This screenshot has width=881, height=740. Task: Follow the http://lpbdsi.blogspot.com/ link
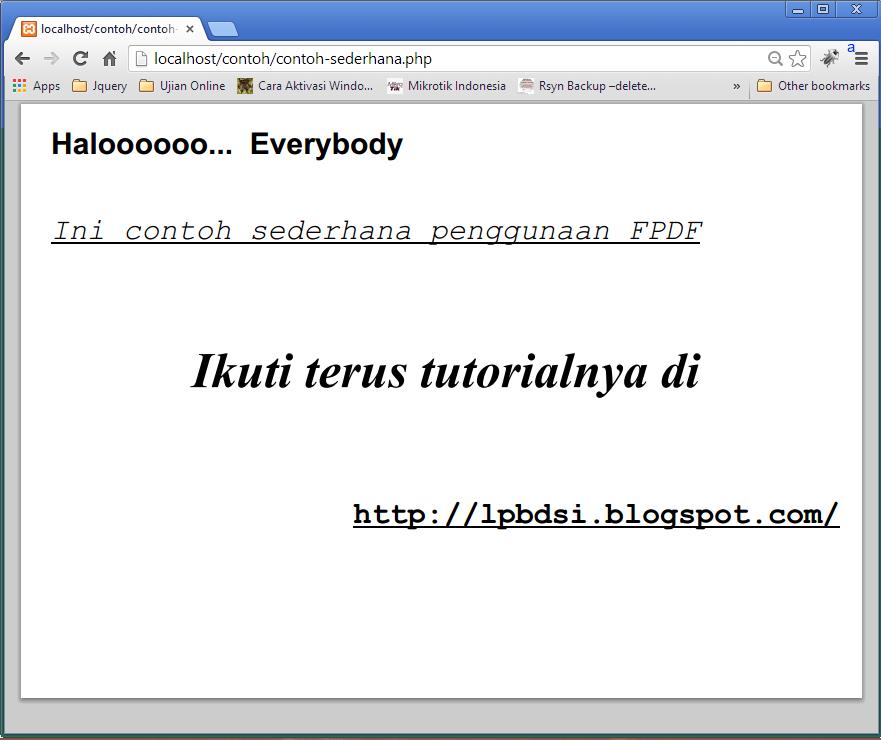[x=595, y=513]
